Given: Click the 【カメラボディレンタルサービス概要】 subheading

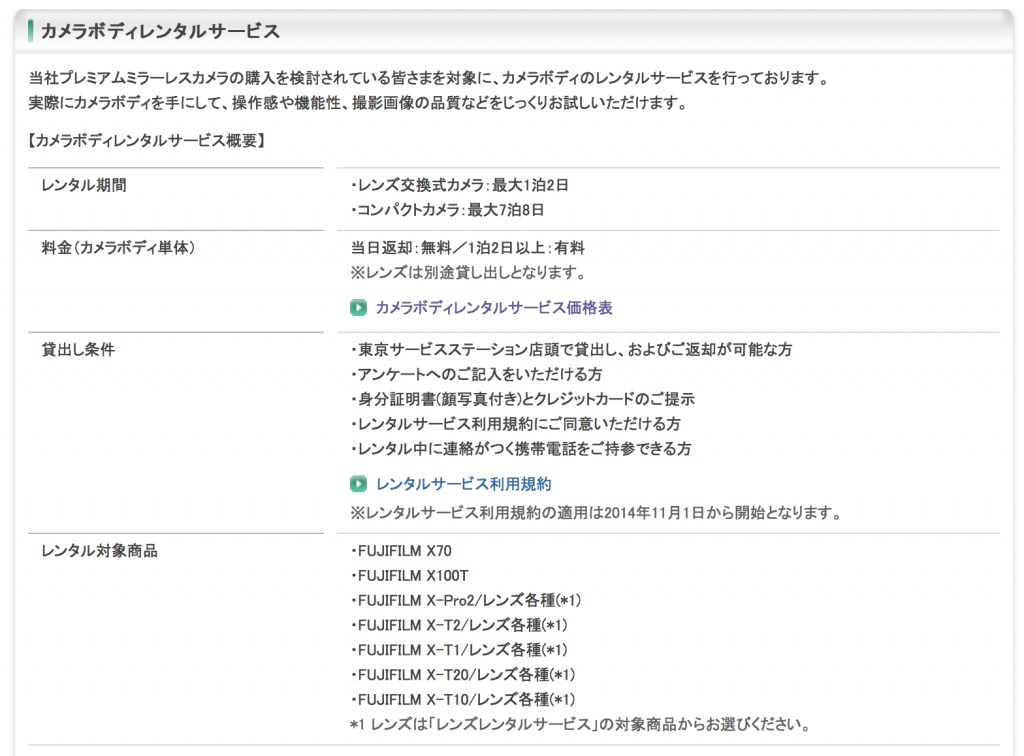Looking at the screenshot, I should (146, 141).
